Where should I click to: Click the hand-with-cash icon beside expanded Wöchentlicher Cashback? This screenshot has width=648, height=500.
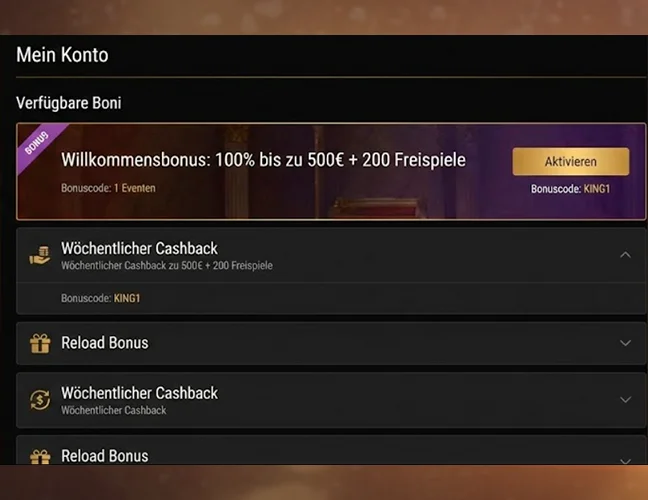[40, 255]
